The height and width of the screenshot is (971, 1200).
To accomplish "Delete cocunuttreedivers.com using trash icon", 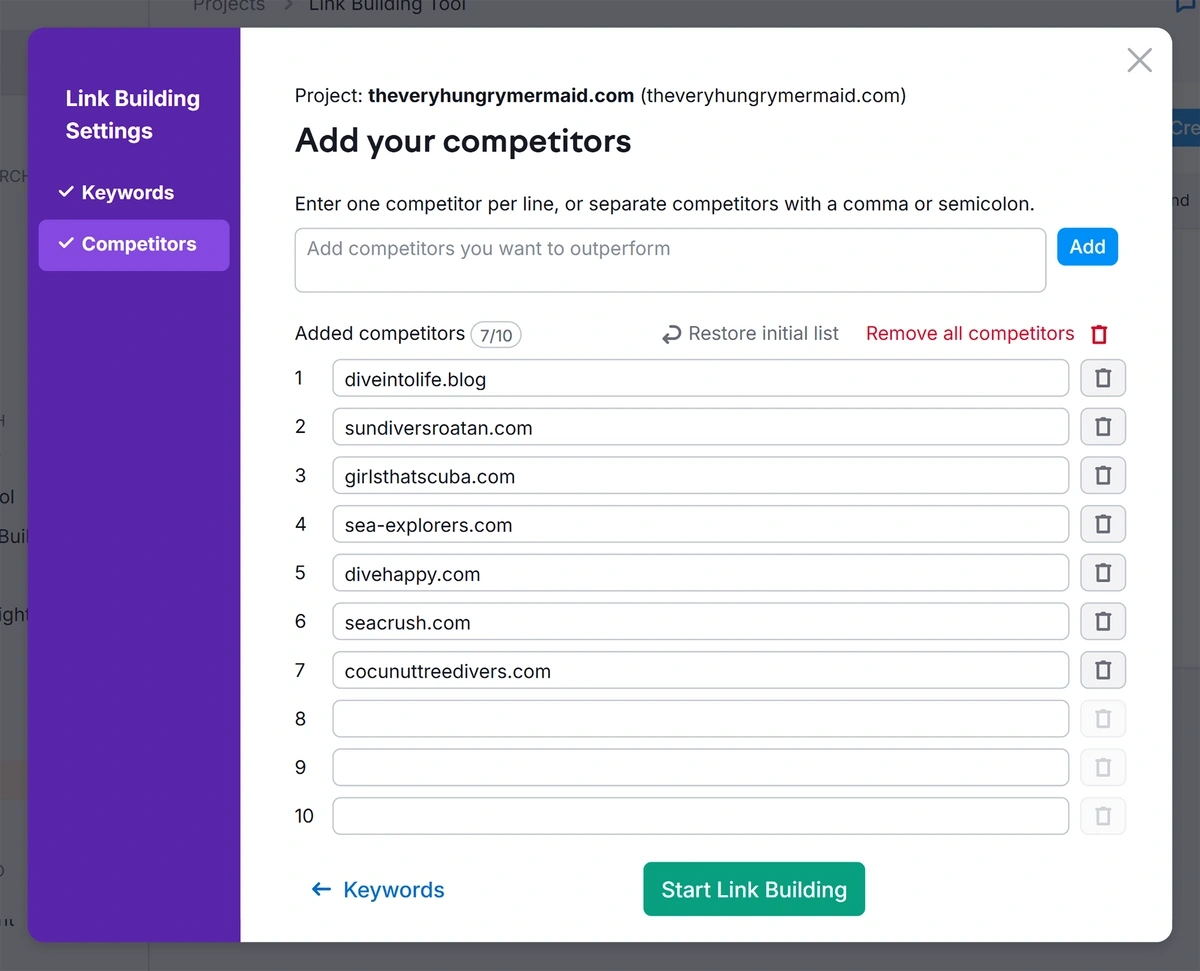I will pos(1103,670).
